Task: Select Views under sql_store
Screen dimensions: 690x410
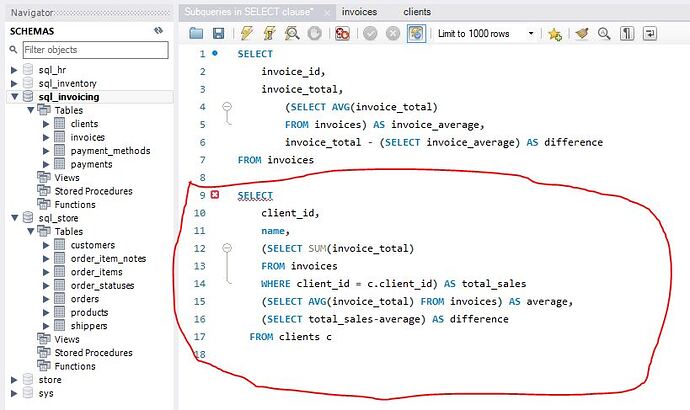Action: 67,339
